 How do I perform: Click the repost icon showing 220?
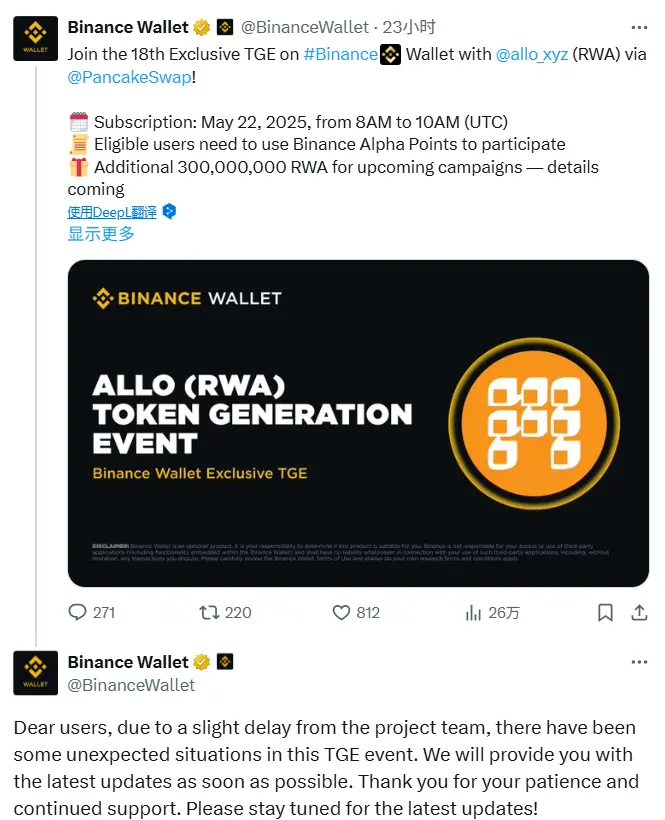[x=211, y=613]
